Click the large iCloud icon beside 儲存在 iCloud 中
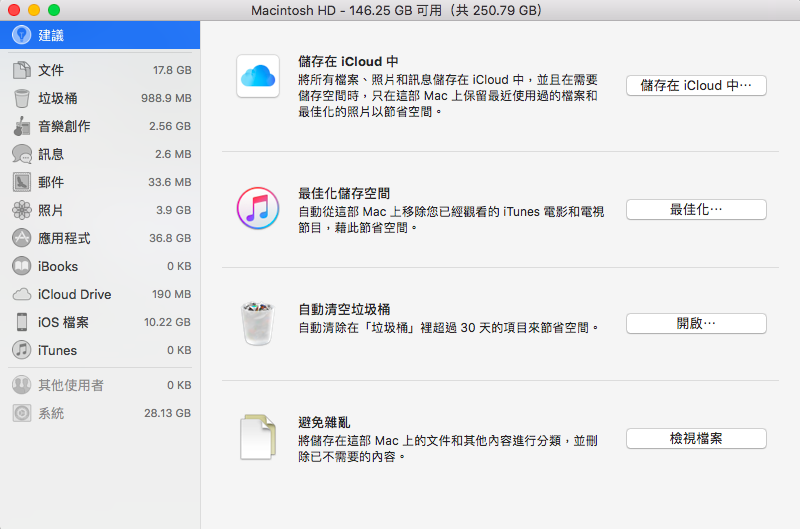 pos(258,76)
